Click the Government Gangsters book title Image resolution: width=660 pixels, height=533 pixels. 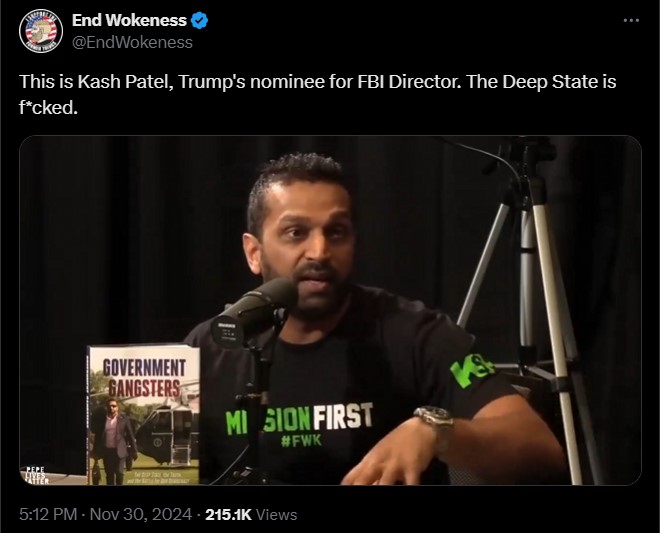click(144, 378)
